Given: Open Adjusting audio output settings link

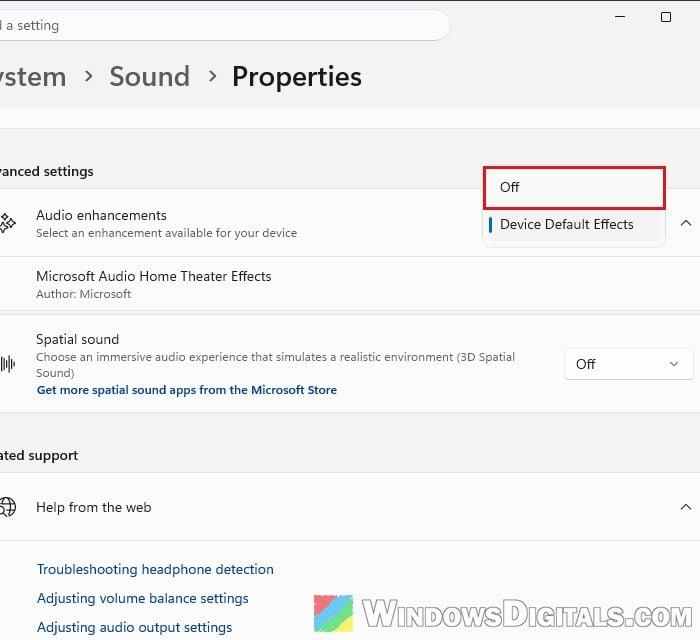Looking at the screenshot, I should [134, 628].
